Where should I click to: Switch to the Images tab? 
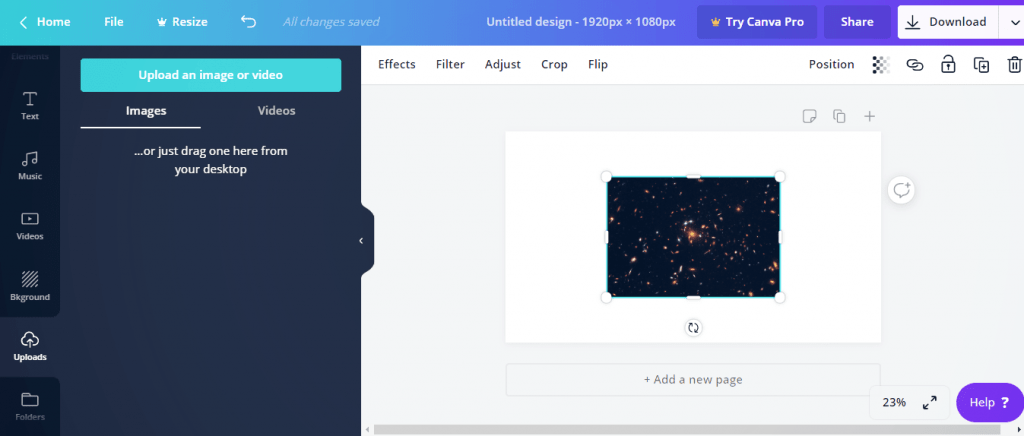click(146, 111)
